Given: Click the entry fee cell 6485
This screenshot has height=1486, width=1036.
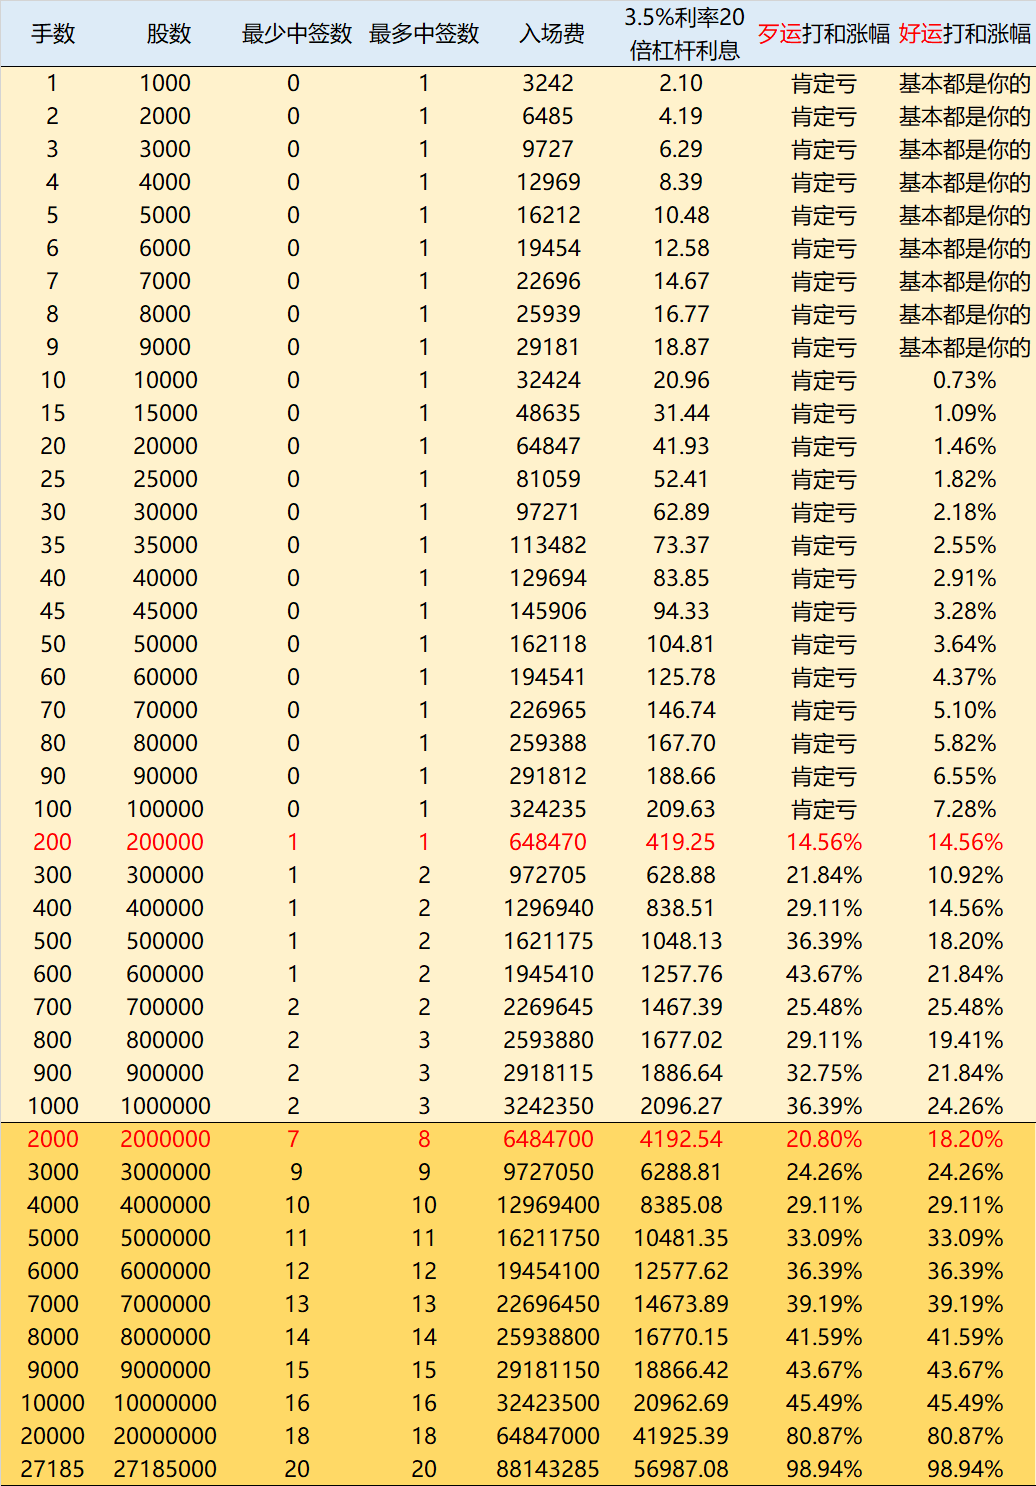Looking at the screenshot, I should tap(548, 116).
